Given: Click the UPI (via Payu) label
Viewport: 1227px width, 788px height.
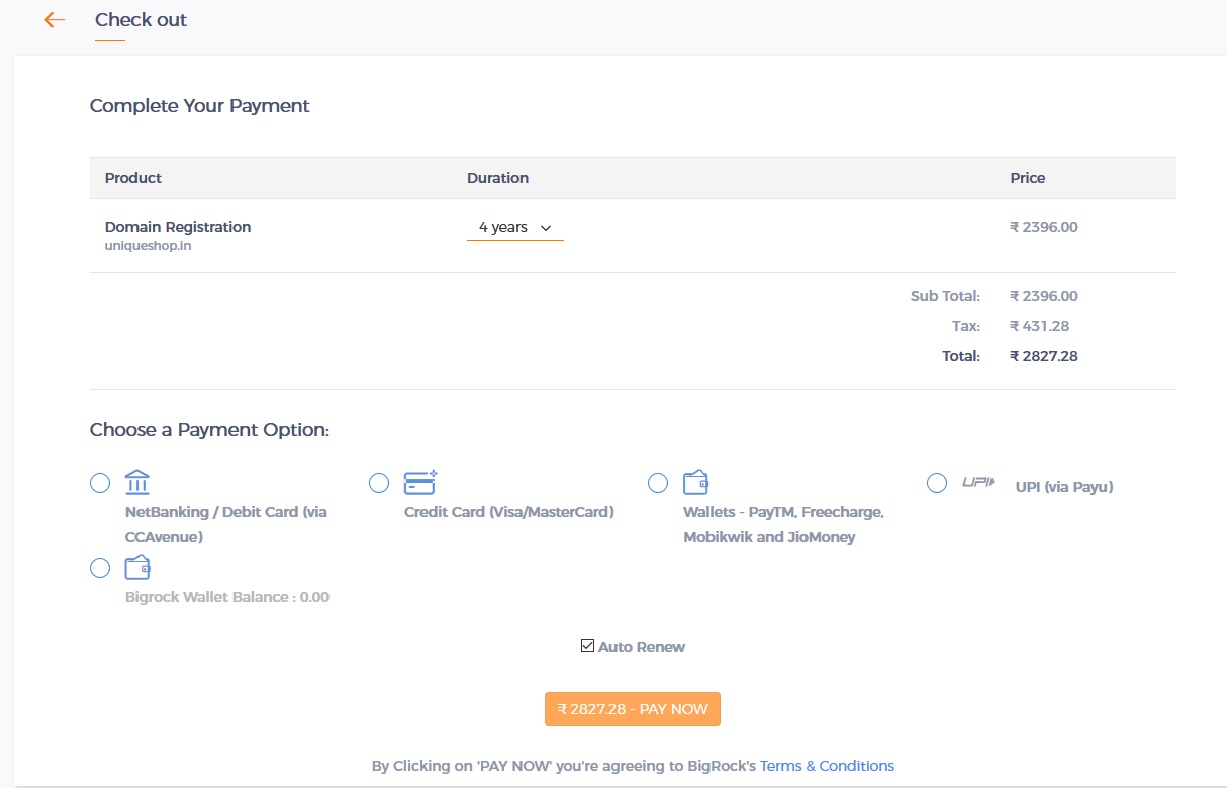Looking at the screenshot, I should point(1065,487).
